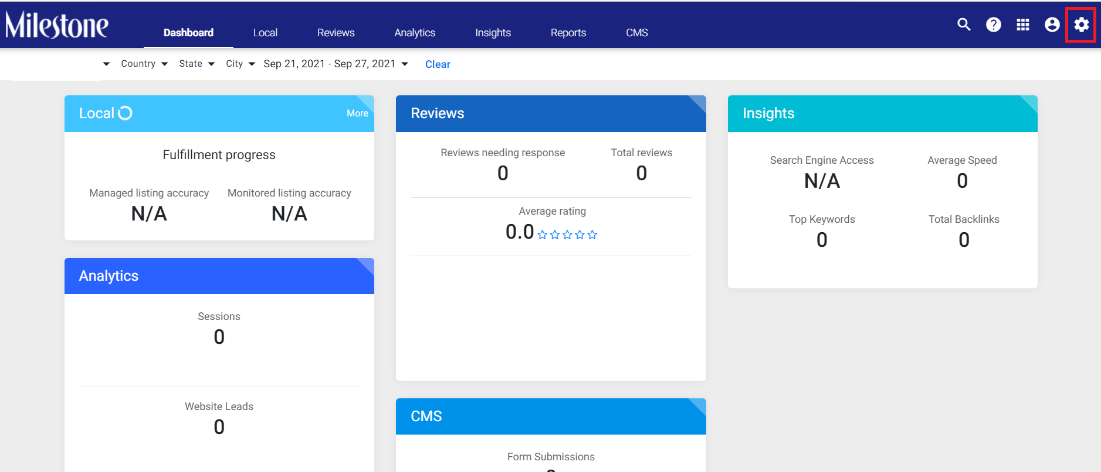
Task: Switch to the CMS navigation tab
Action: pos(637,32)
